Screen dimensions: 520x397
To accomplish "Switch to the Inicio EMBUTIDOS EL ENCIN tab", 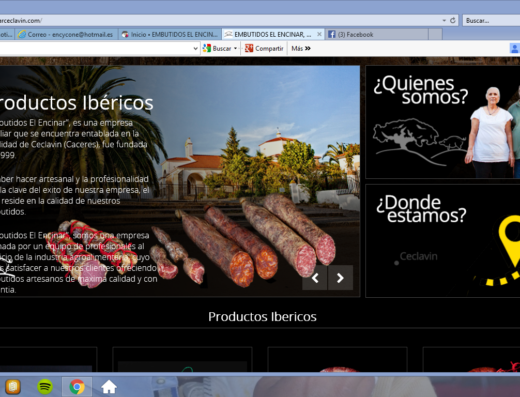I will coord(170,34).
